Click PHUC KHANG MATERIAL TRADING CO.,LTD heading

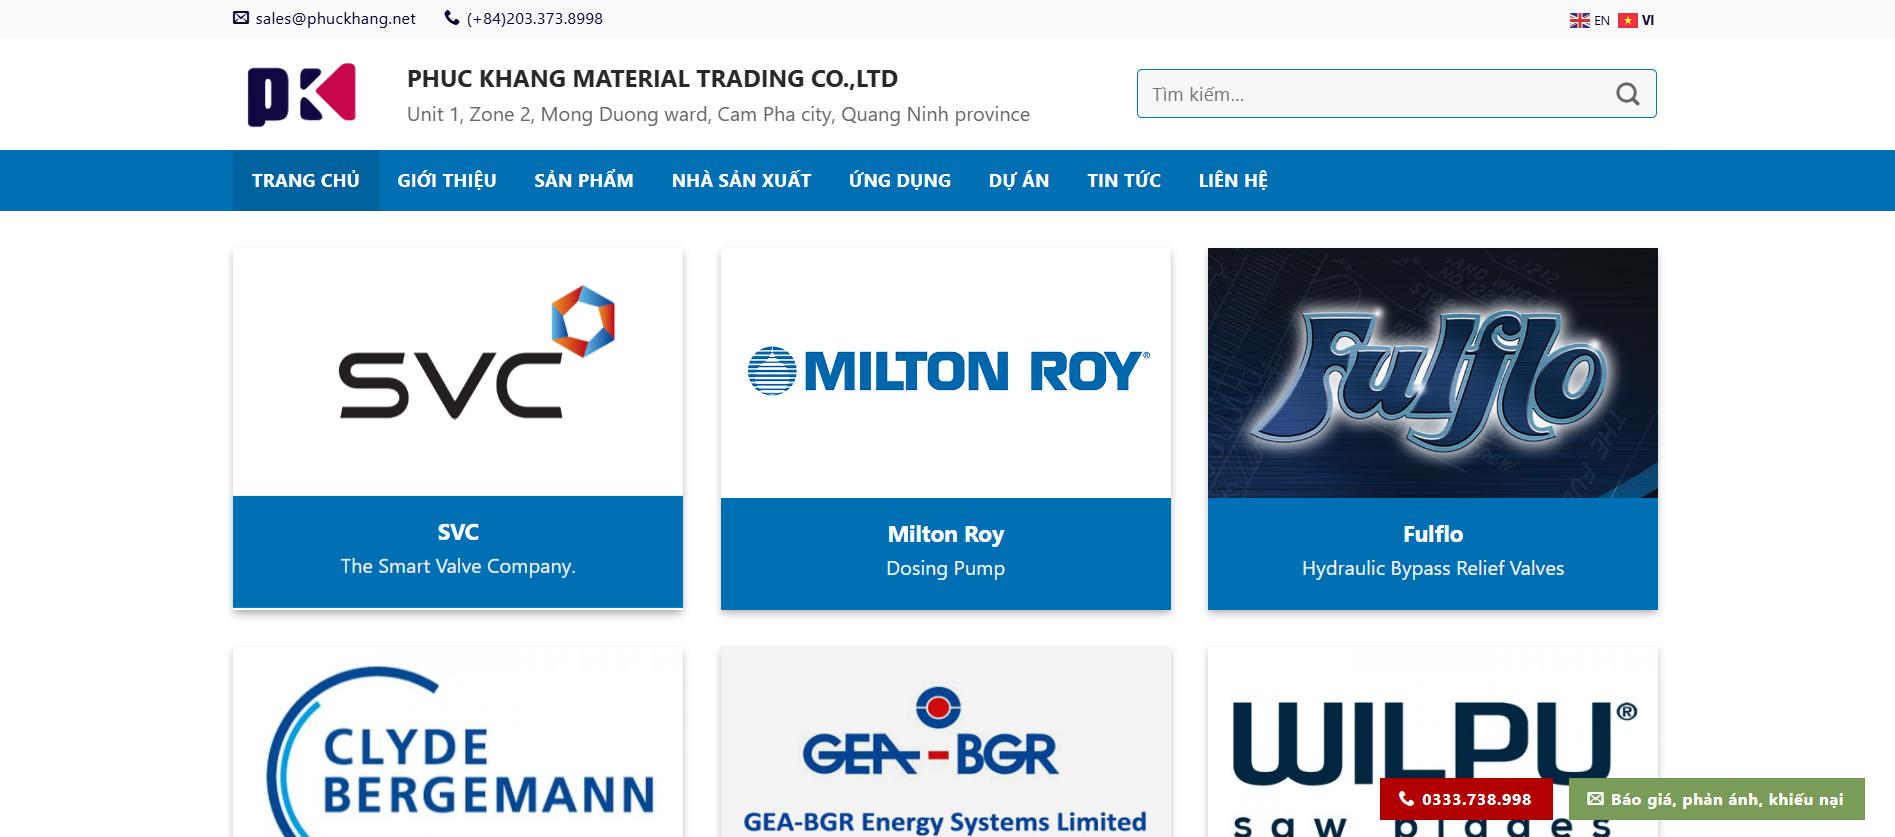tap(652, 78)
